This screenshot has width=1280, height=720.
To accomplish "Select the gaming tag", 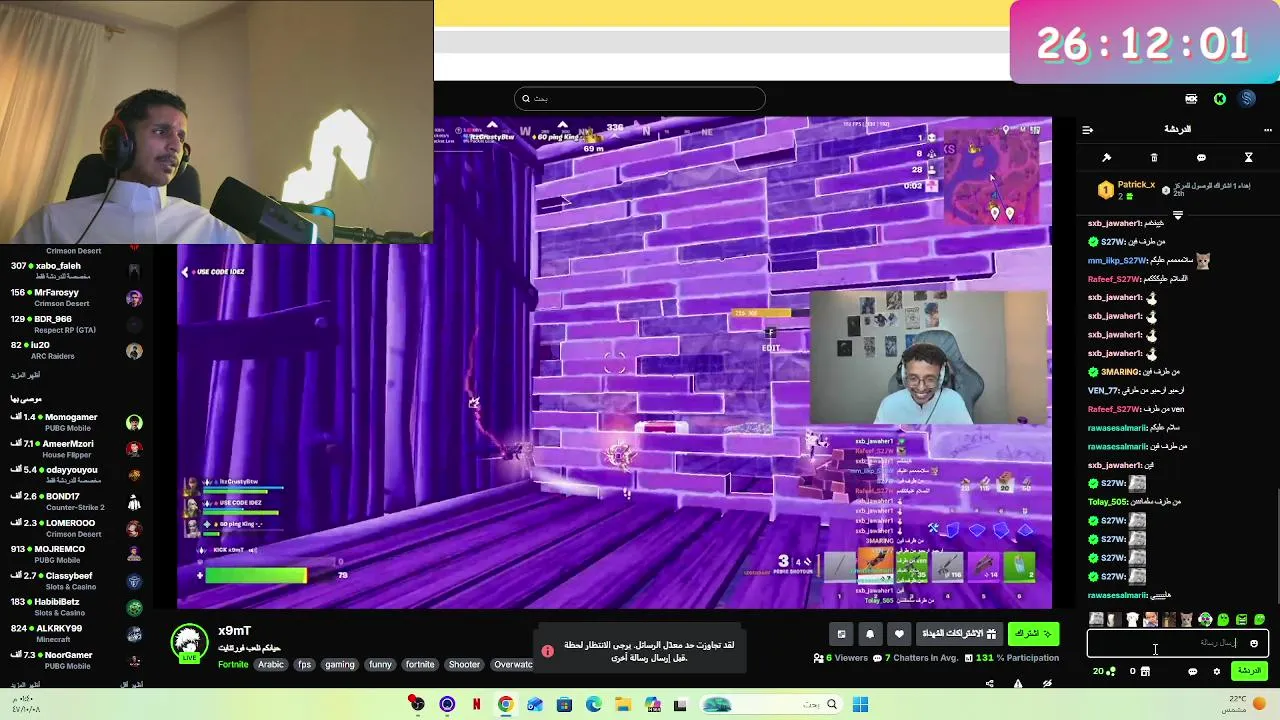I will coord(339,664).
